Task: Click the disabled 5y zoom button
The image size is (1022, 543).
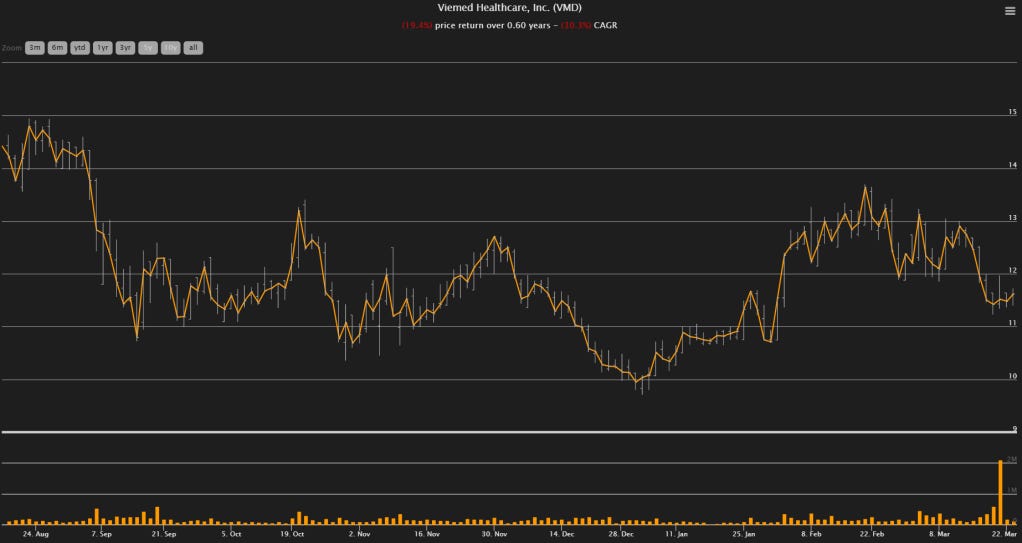Action: click(x=148, y=48)
